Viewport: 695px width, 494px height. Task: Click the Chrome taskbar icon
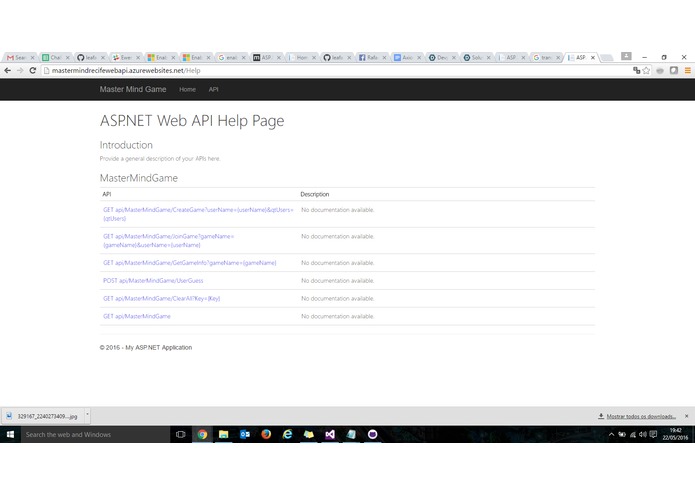point(202,434)
